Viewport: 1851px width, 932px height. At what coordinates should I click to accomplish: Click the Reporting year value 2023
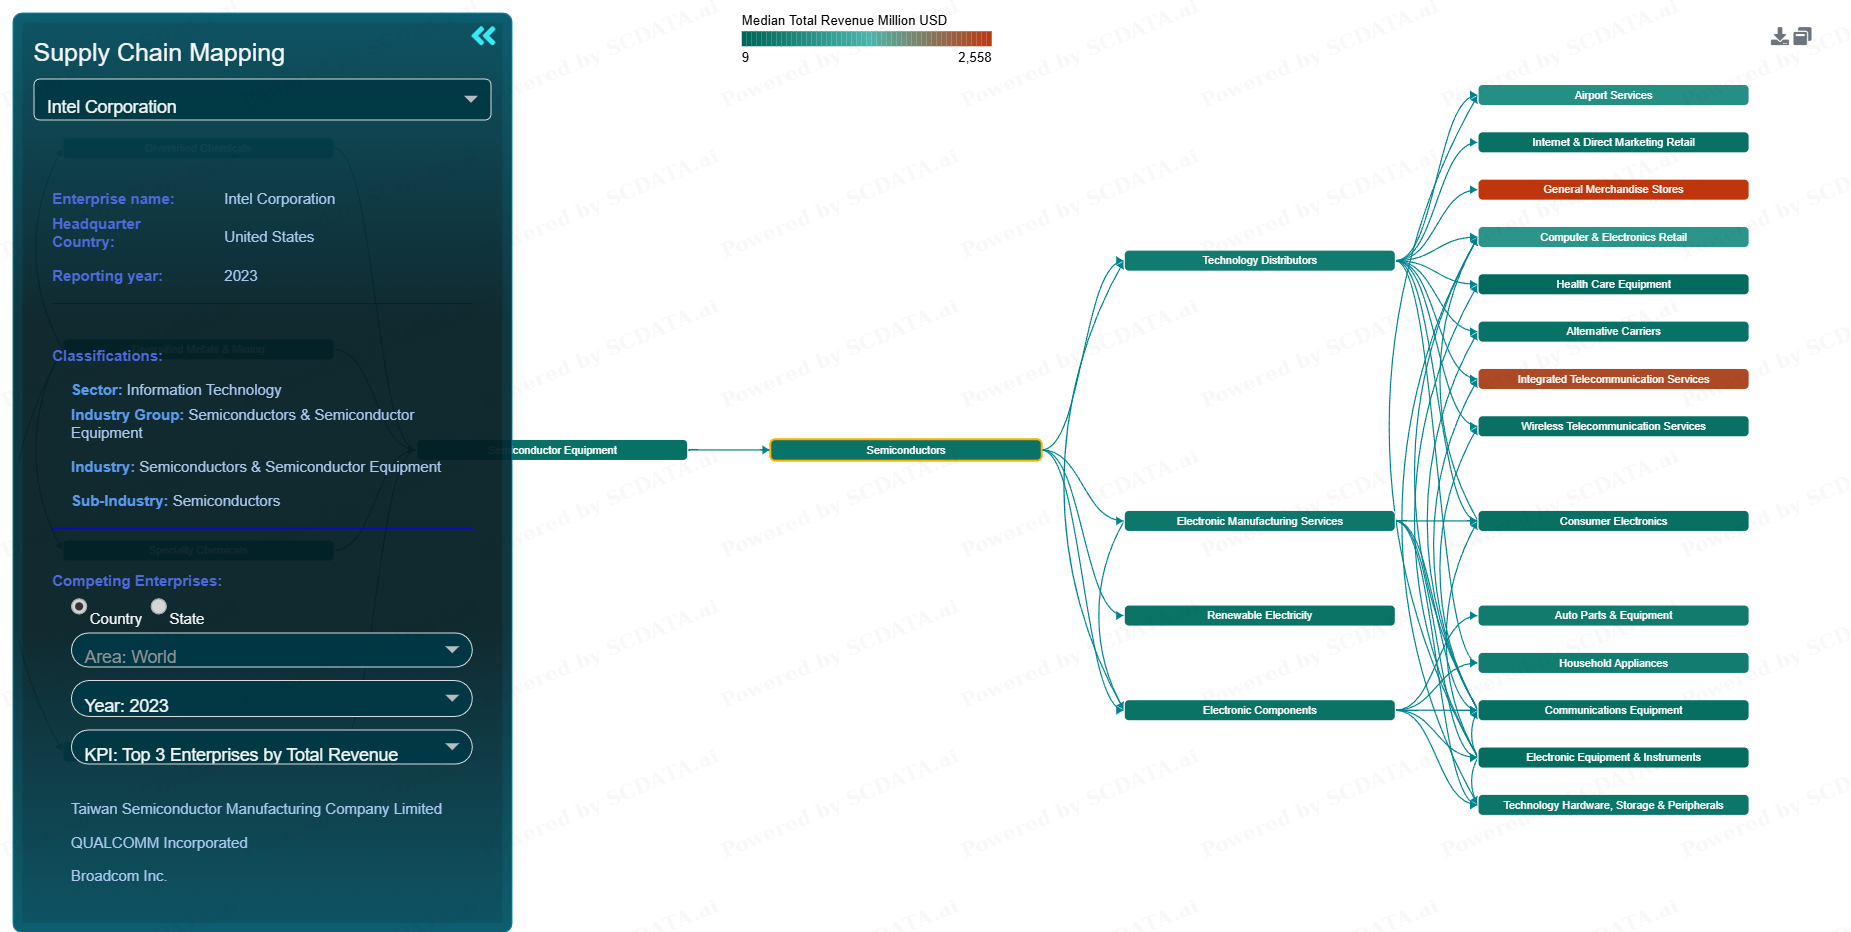pyautogui.click(x=241, y=276)
